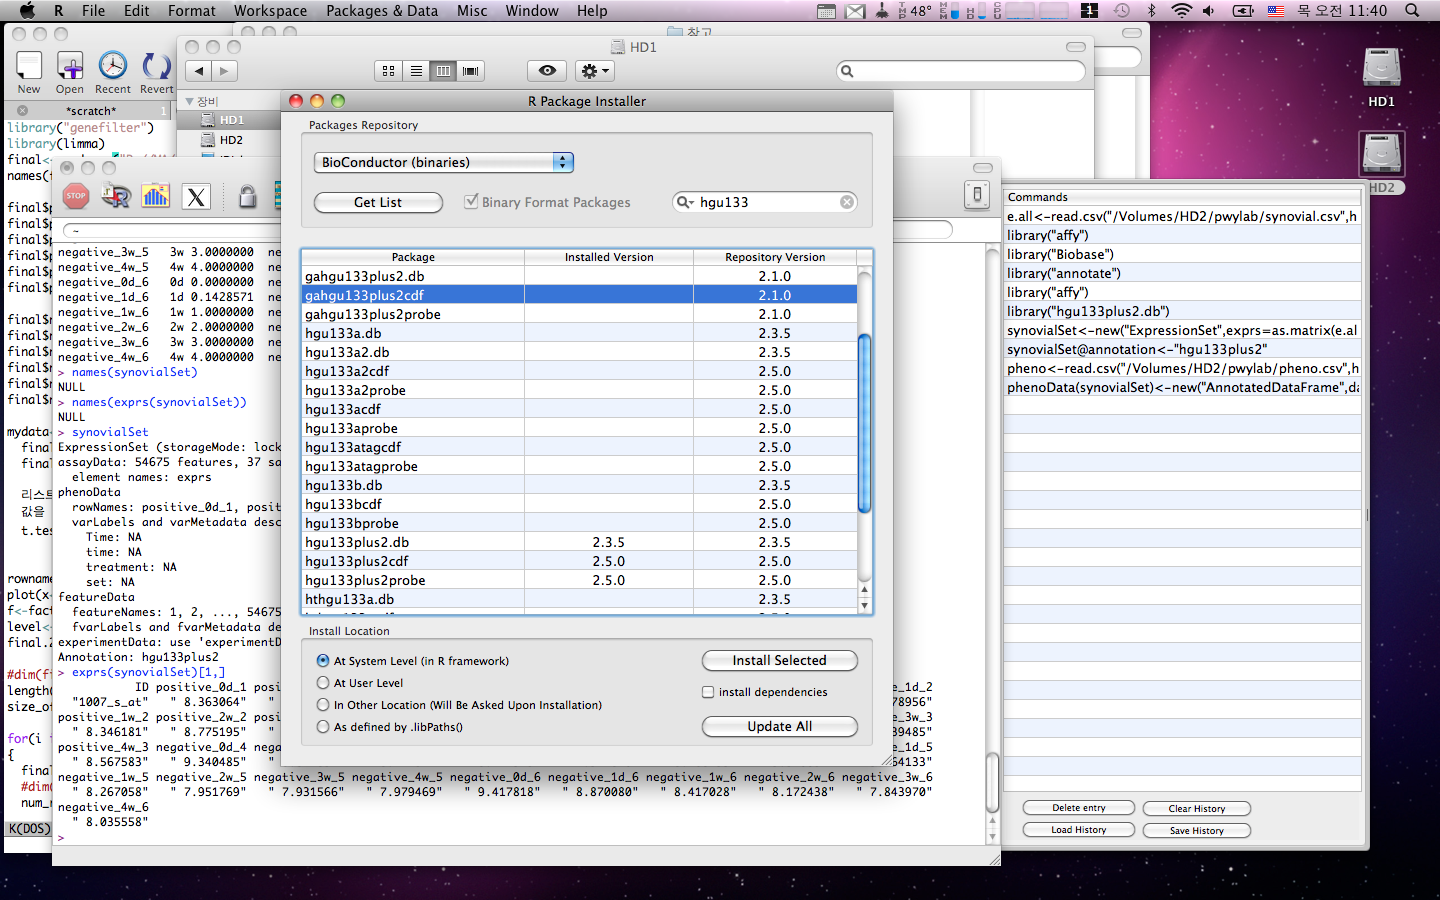Open the Format menu
Viewport: 1440px width, 900px height.
click(191, 10)
